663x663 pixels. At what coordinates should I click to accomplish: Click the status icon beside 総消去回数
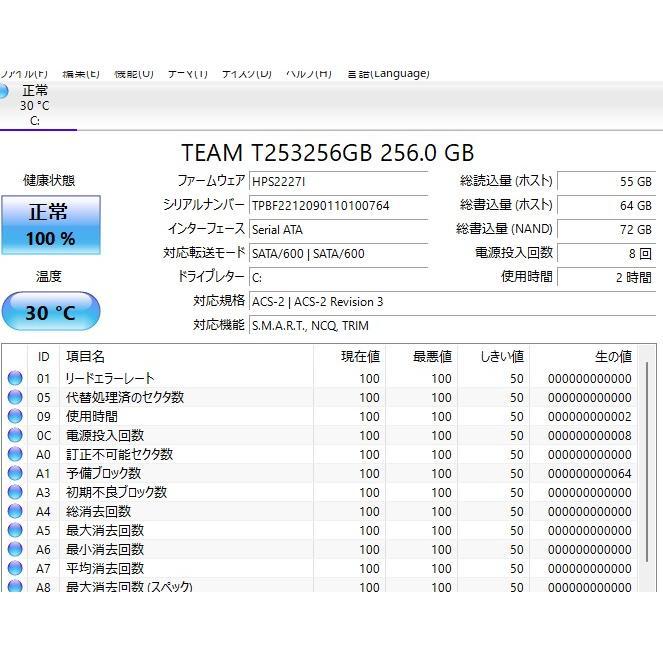point(14,511)
